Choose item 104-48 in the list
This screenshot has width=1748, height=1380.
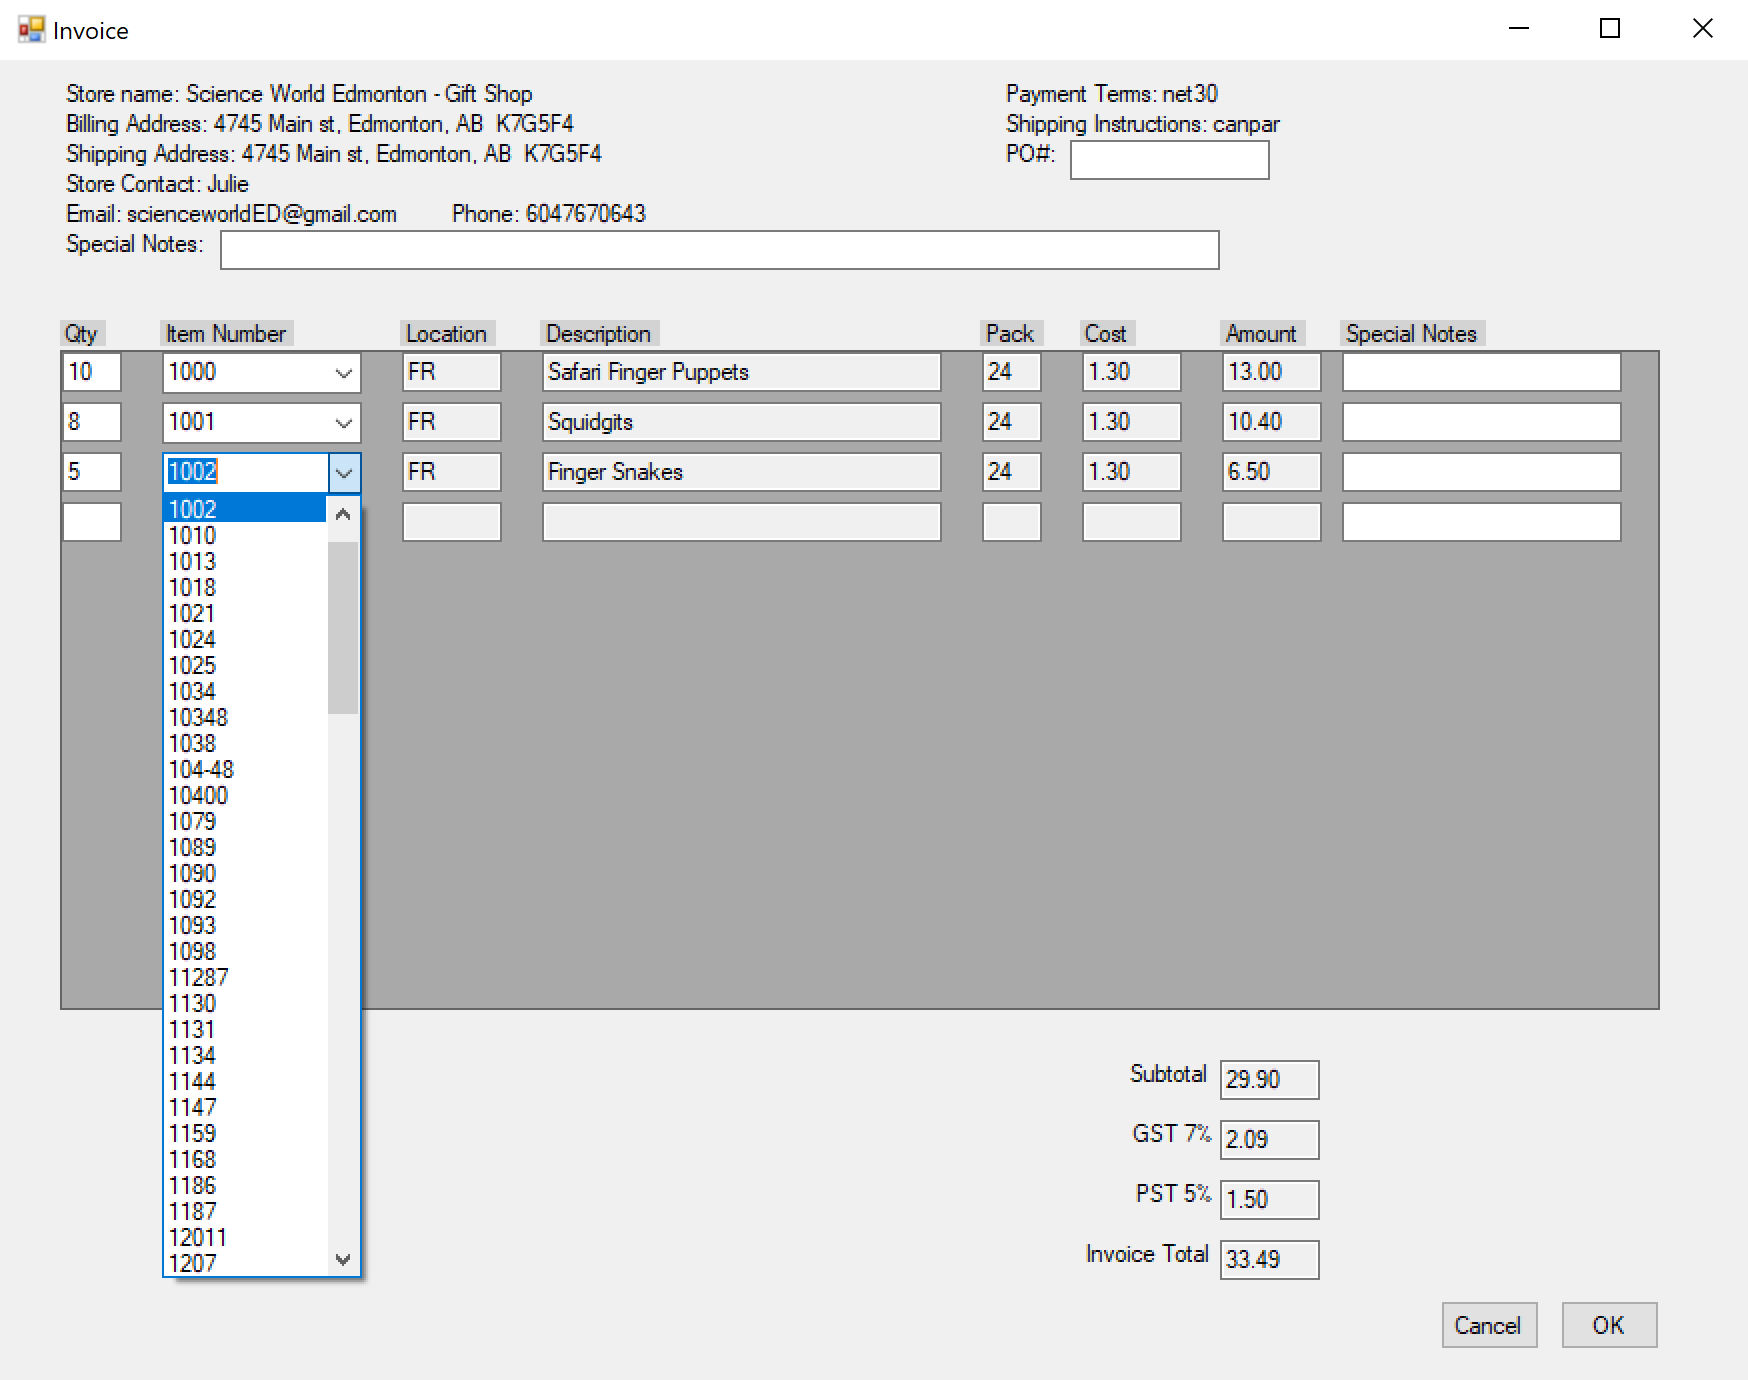(245, 769)
